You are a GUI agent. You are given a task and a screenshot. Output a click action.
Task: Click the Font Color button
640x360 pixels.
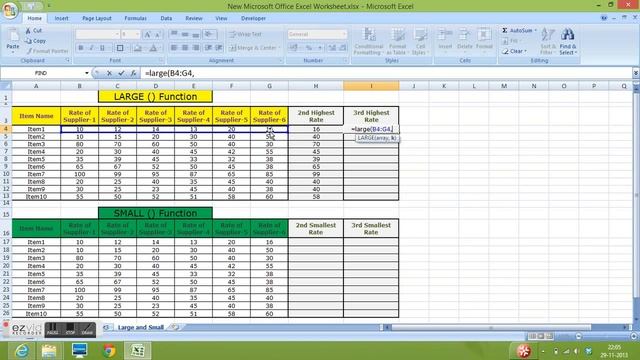(x=153, y=48)
